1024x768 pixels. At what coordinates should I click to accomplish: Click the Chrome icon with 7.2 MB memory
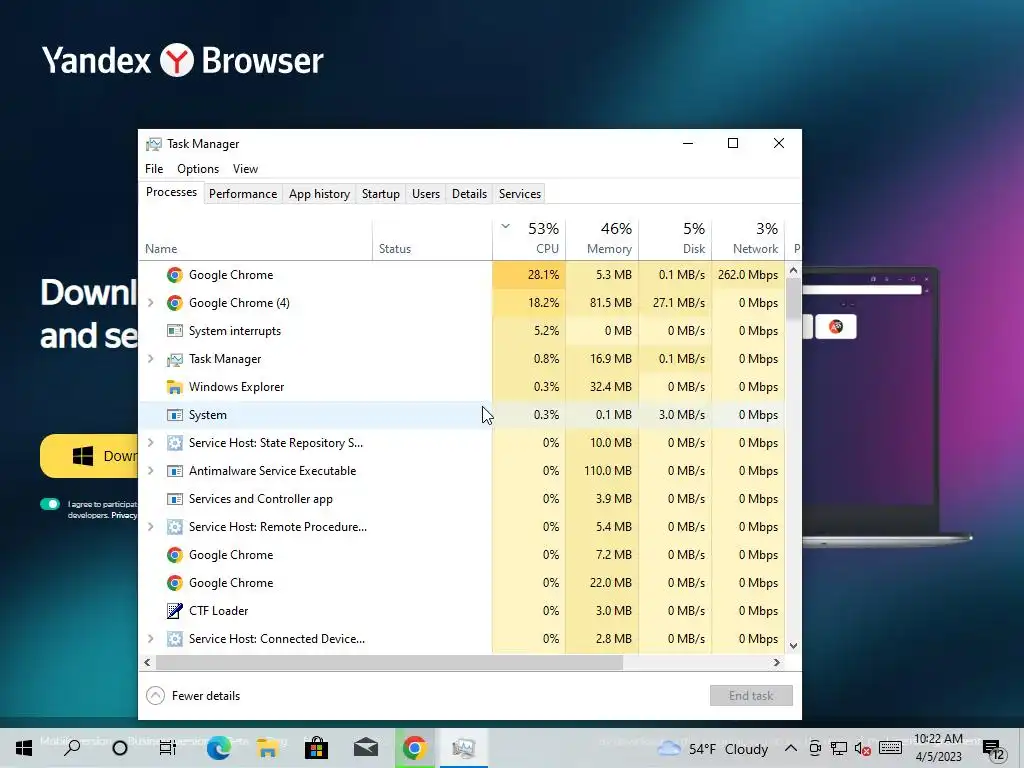(x=174, y=555)
